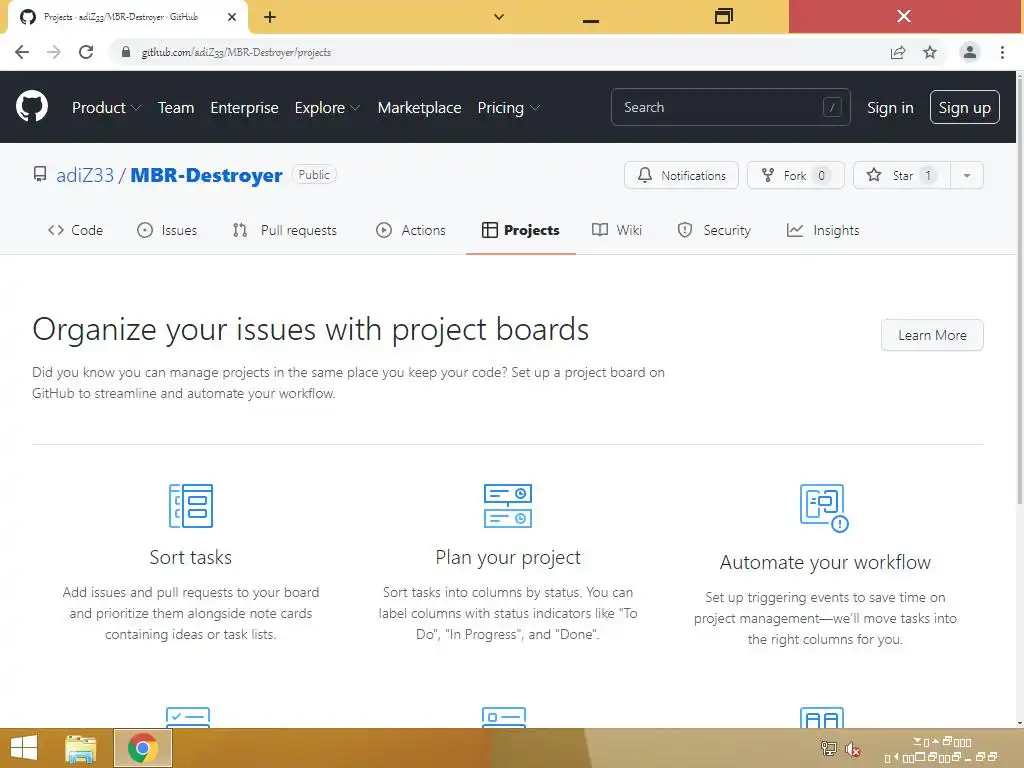This screenshot has height=768, width=1024.
Task: Switch to the Security tab
Action: (x=714, y=230)
